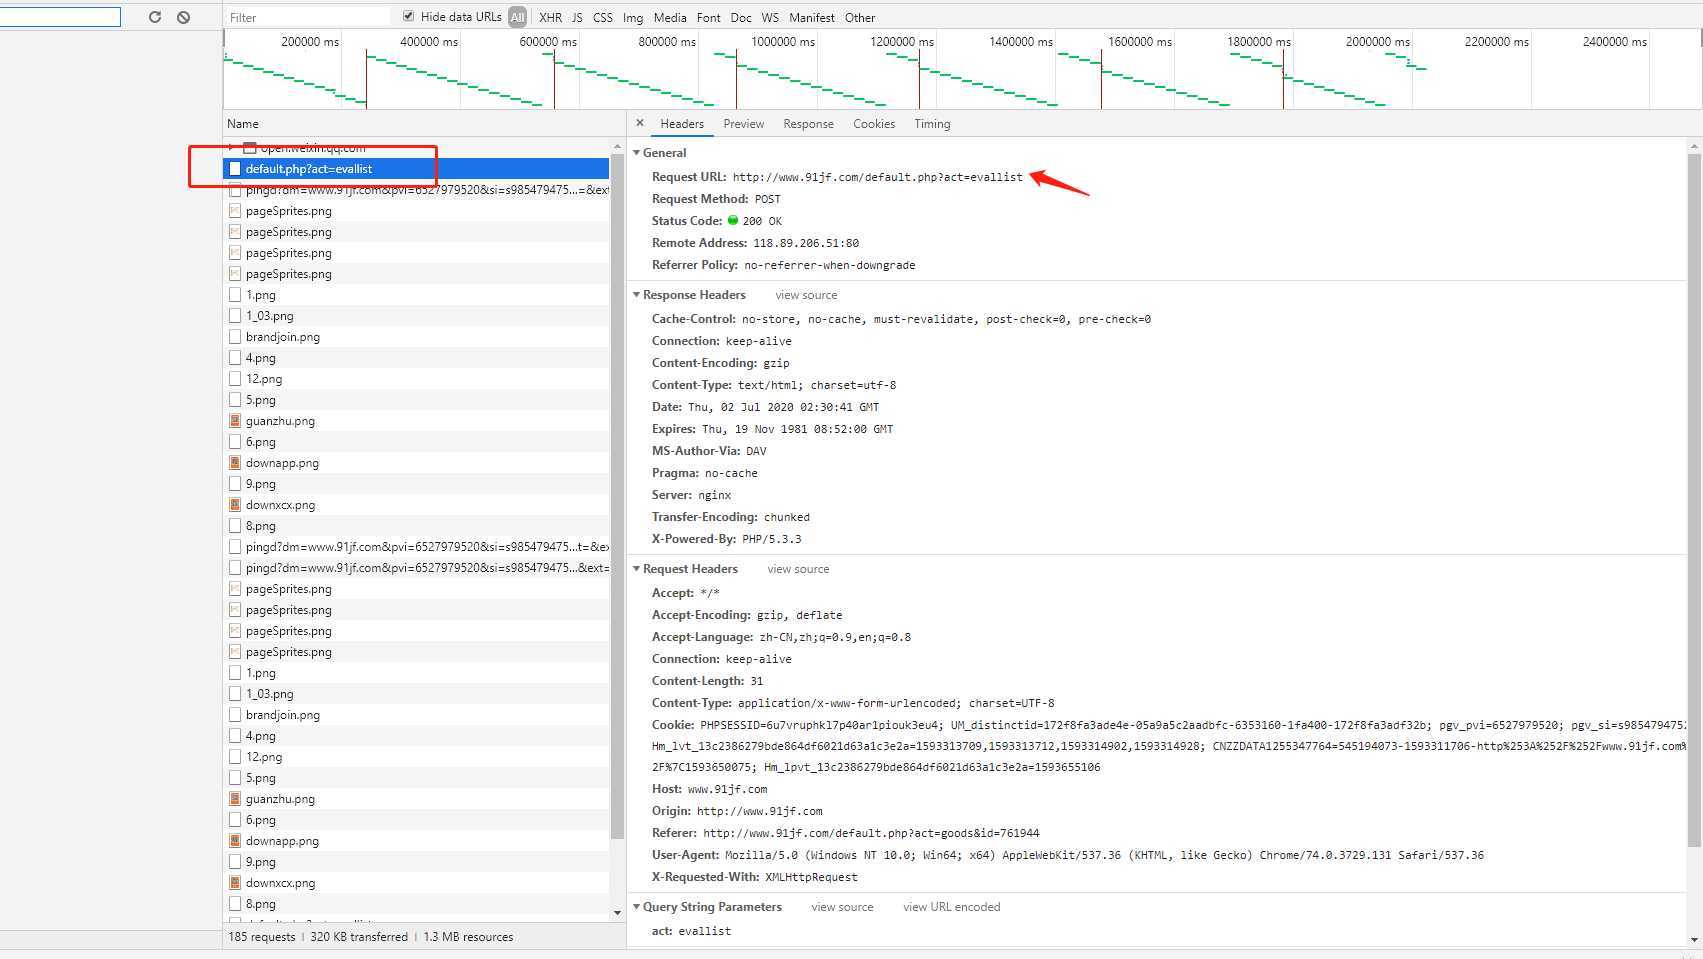Image resolution: width=1703 pixels, height=959 pixels.
Task: Click the 185 requests status text
Action: pos(262,937)
